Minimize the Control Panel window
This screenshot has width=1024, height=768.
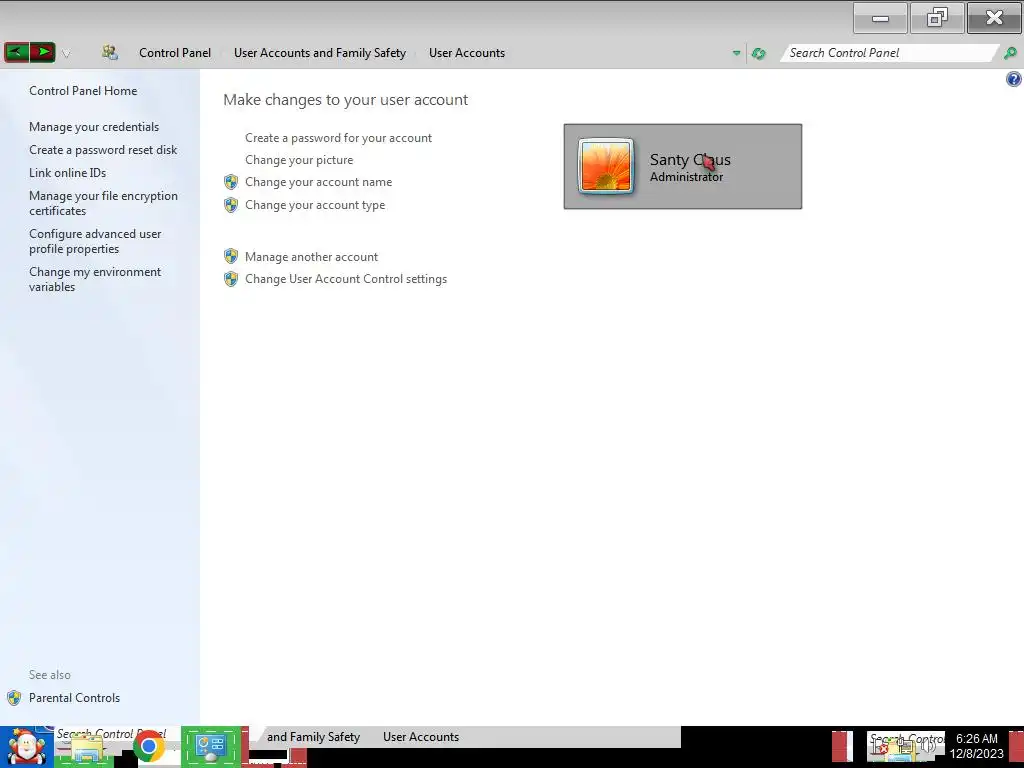pyautogui.click(x=880, y=18)
